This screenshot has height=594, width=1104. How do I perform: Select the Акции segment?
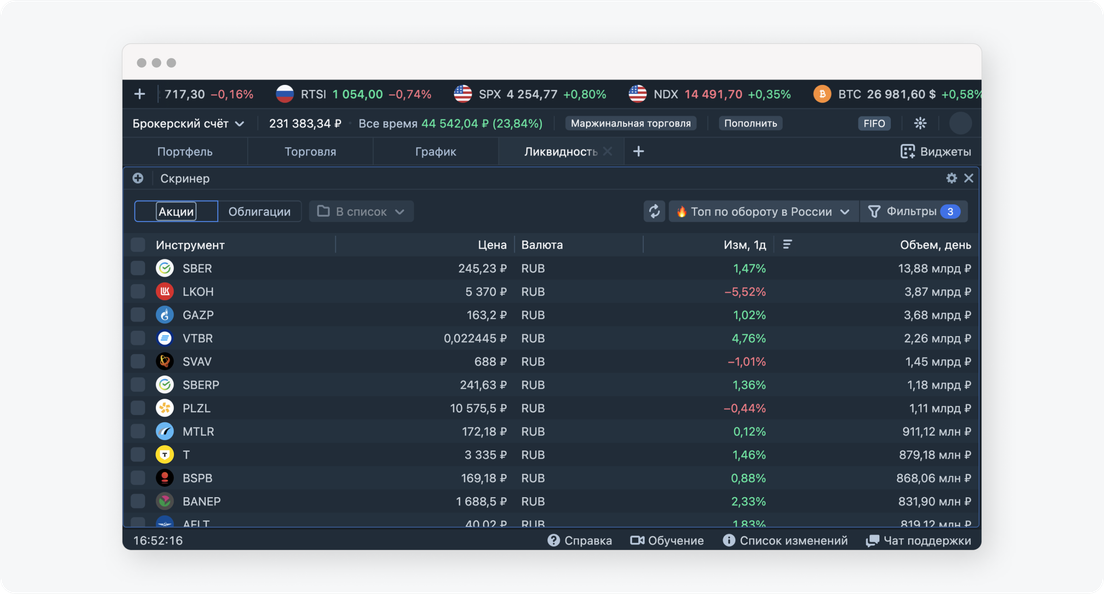176,211
